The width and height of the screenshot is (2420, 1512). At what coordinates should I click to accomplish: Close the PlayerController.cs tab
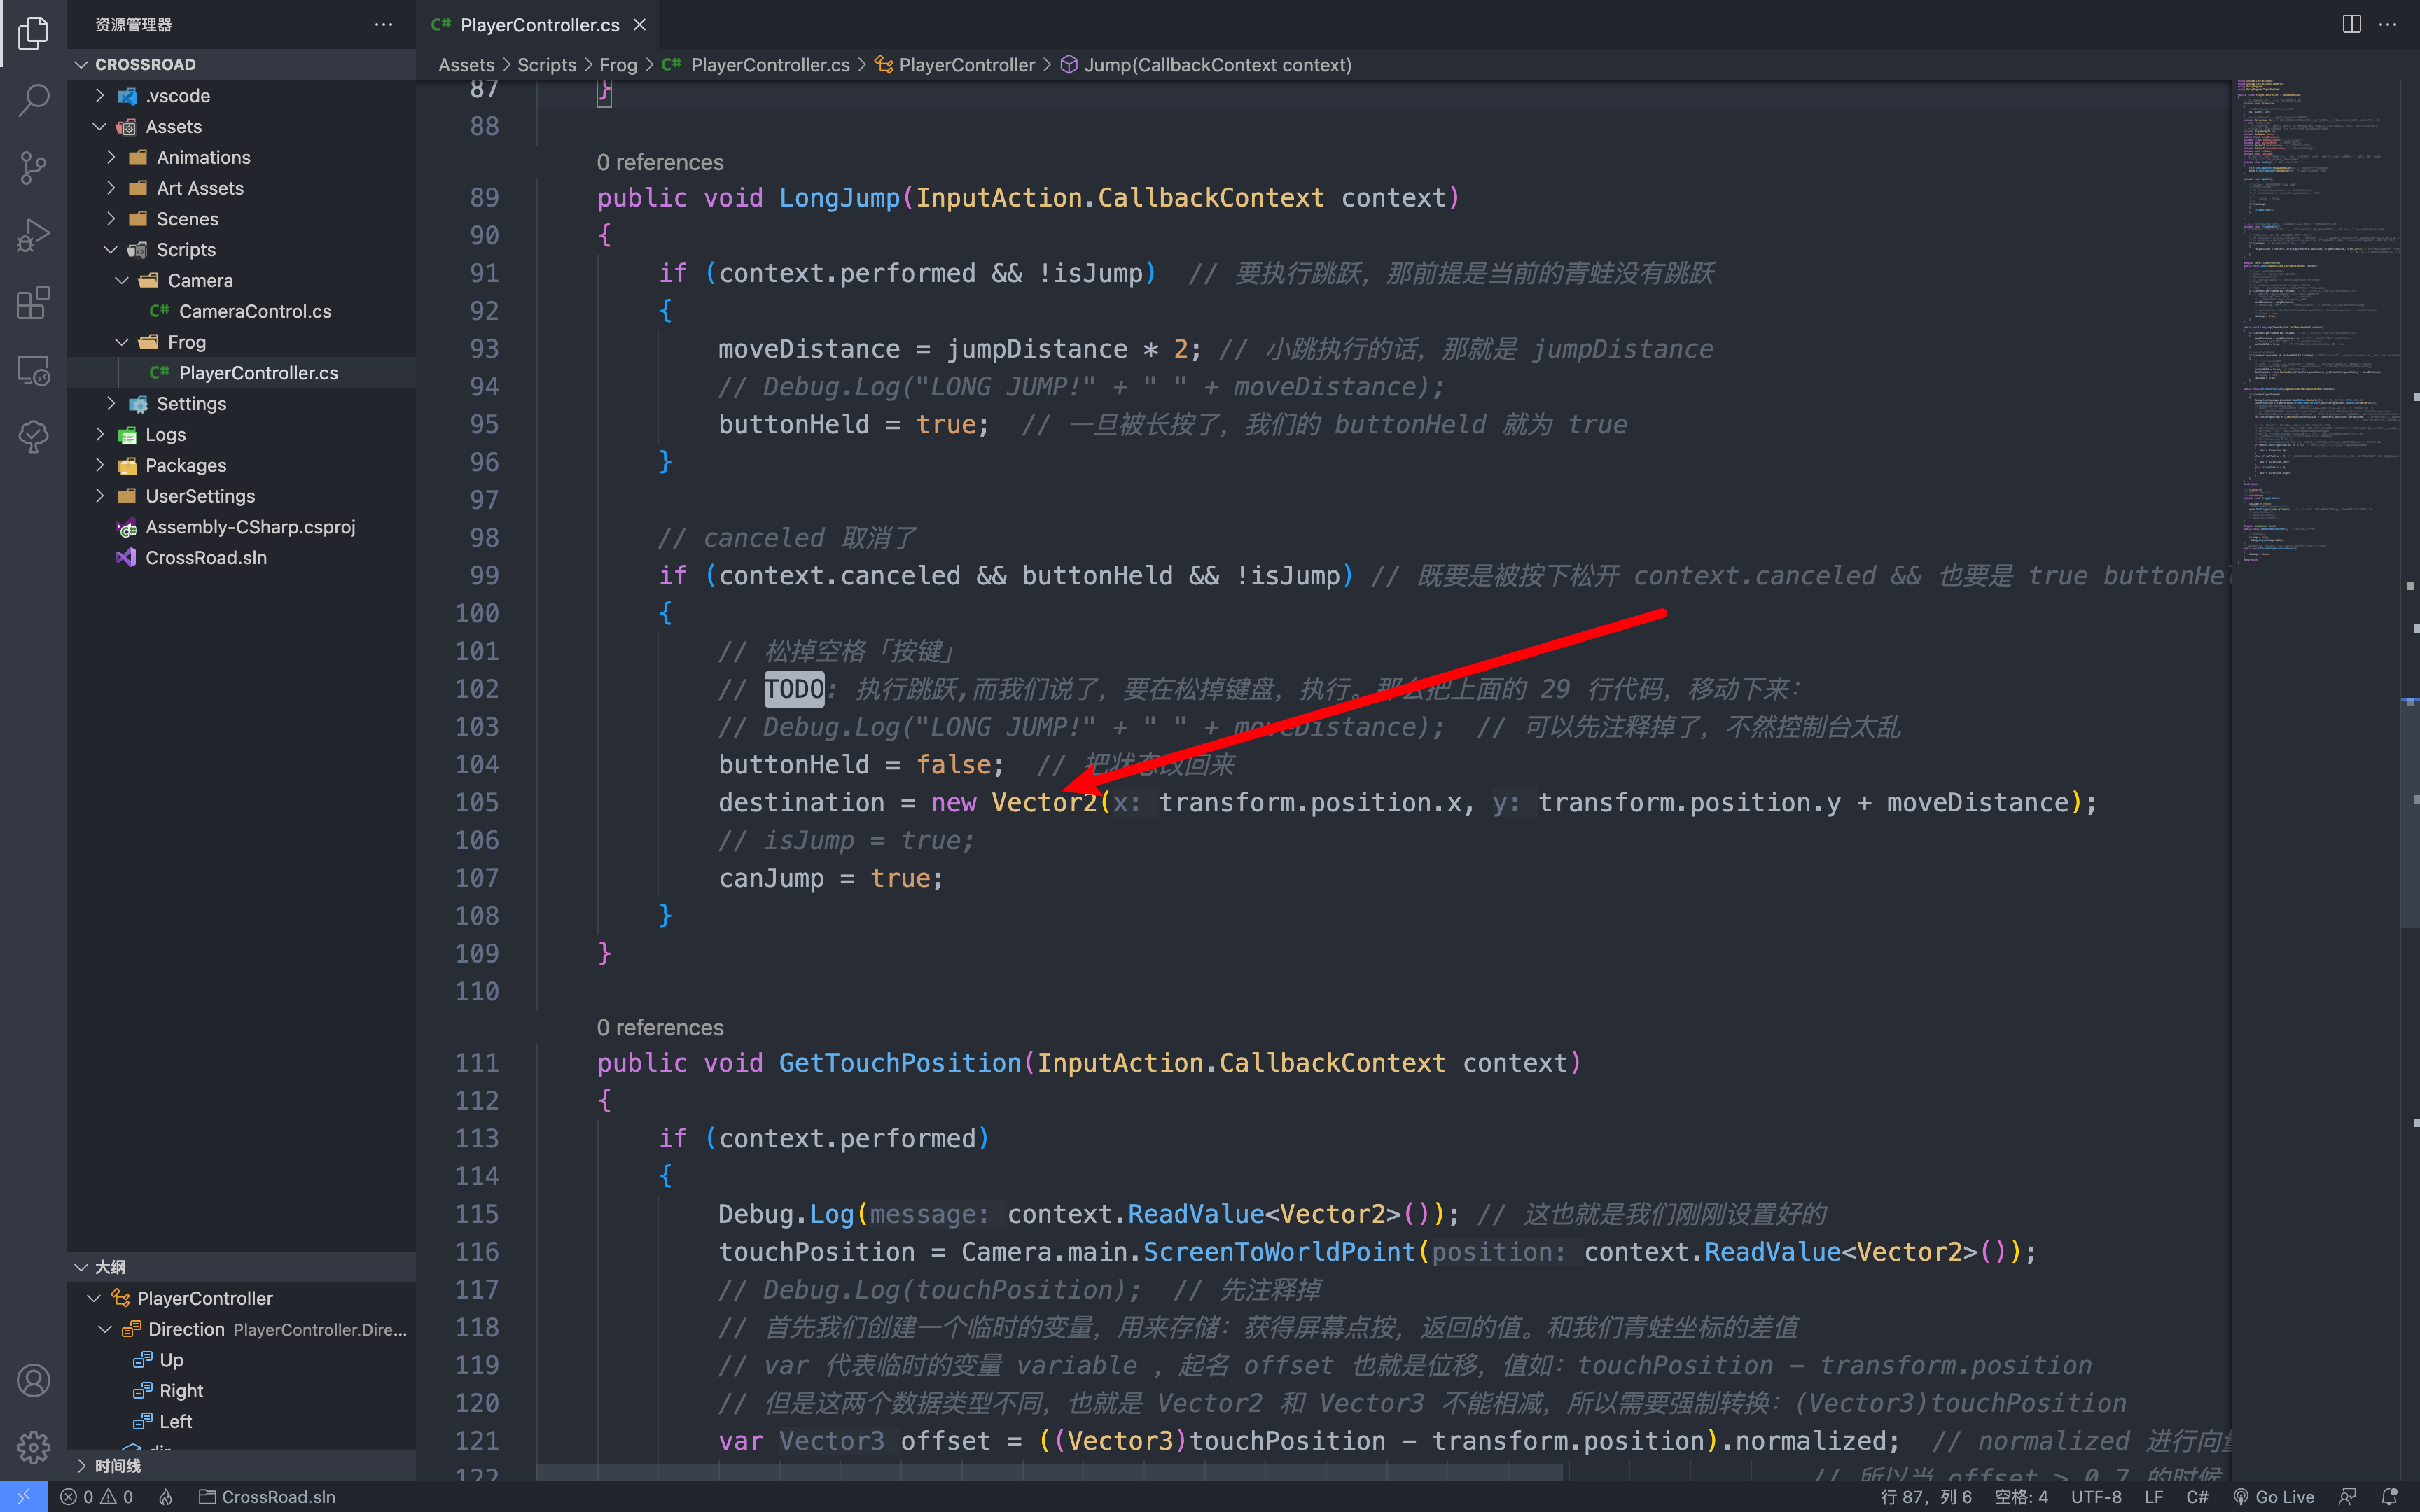click(x=640, y=25)
